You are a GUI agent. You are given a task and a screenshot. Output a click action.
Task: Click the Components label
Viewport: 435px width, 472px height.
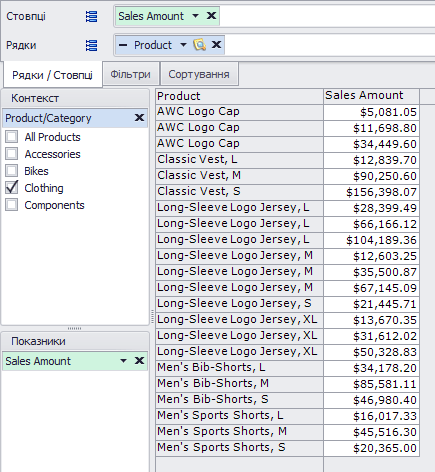click(x=54, y=205)
